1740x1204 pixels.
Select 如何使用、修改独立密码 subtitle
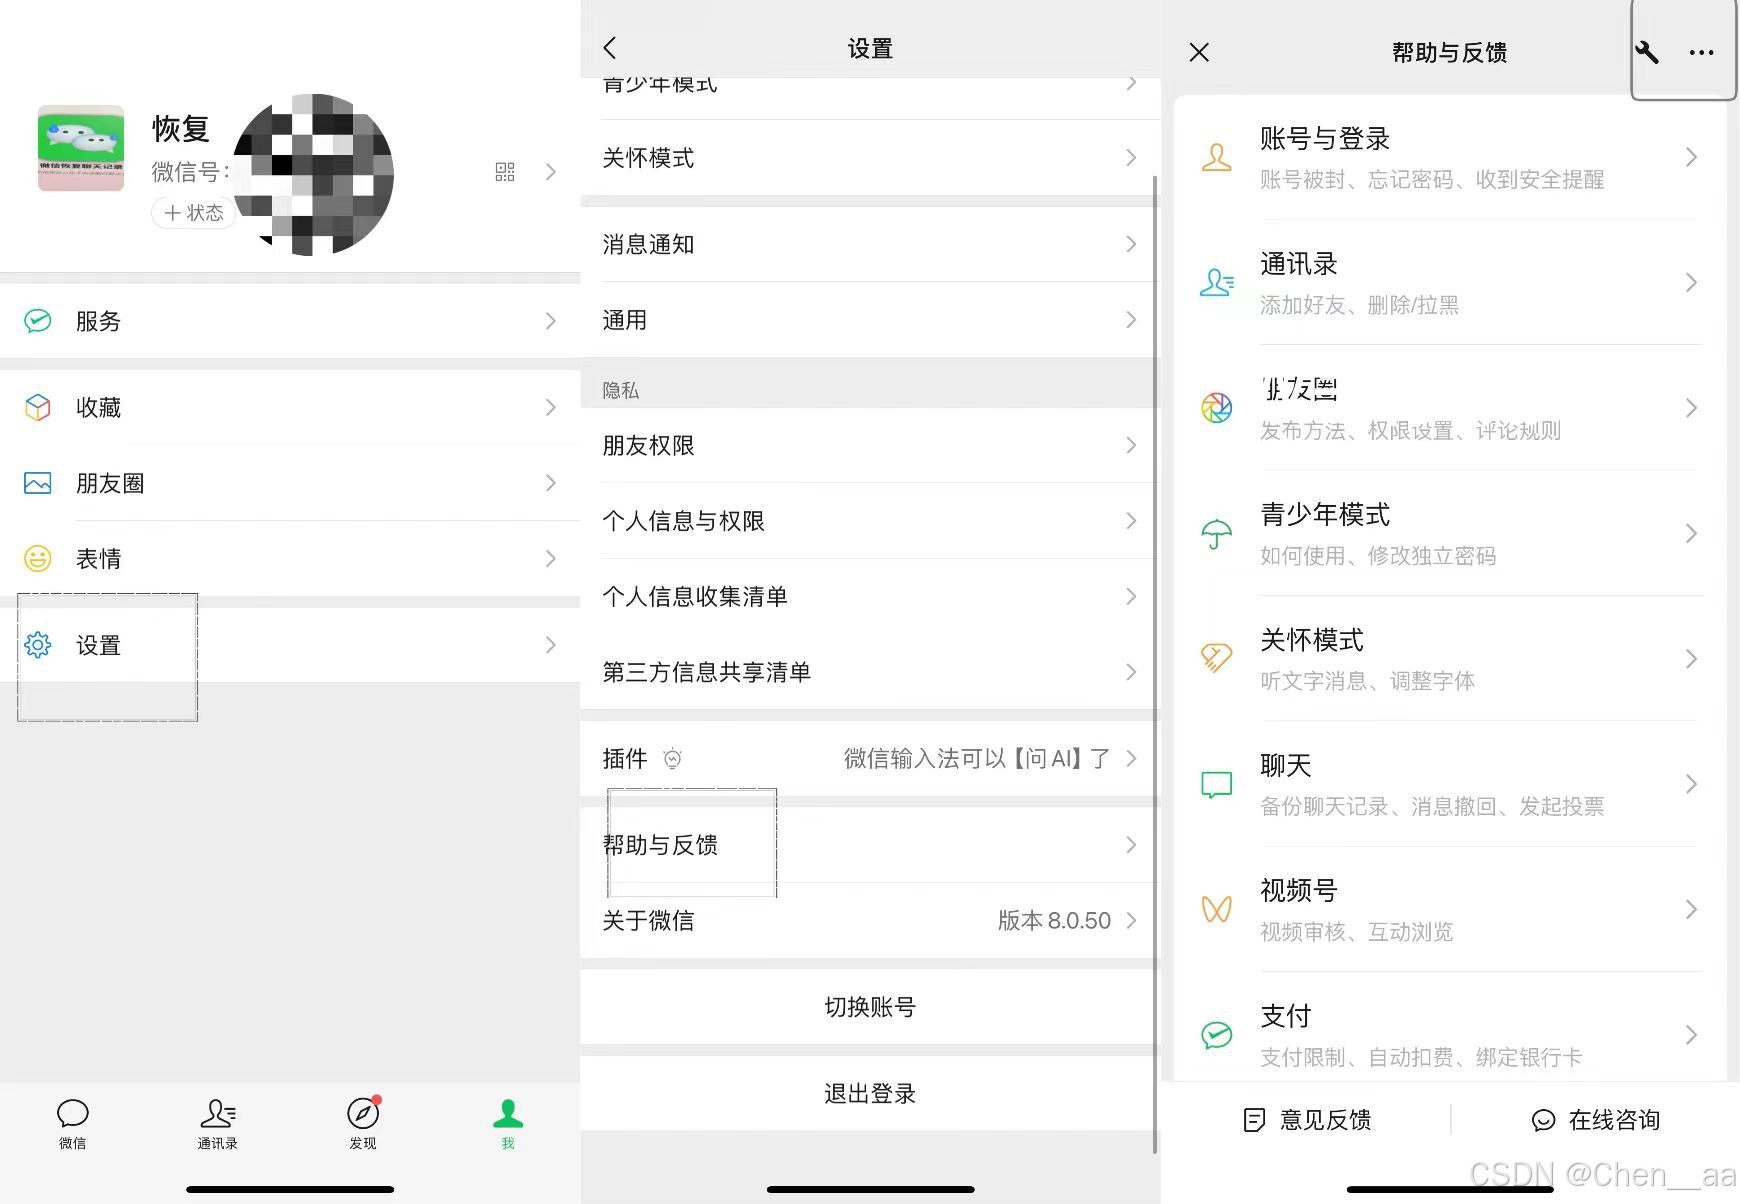pos(1378,556)
